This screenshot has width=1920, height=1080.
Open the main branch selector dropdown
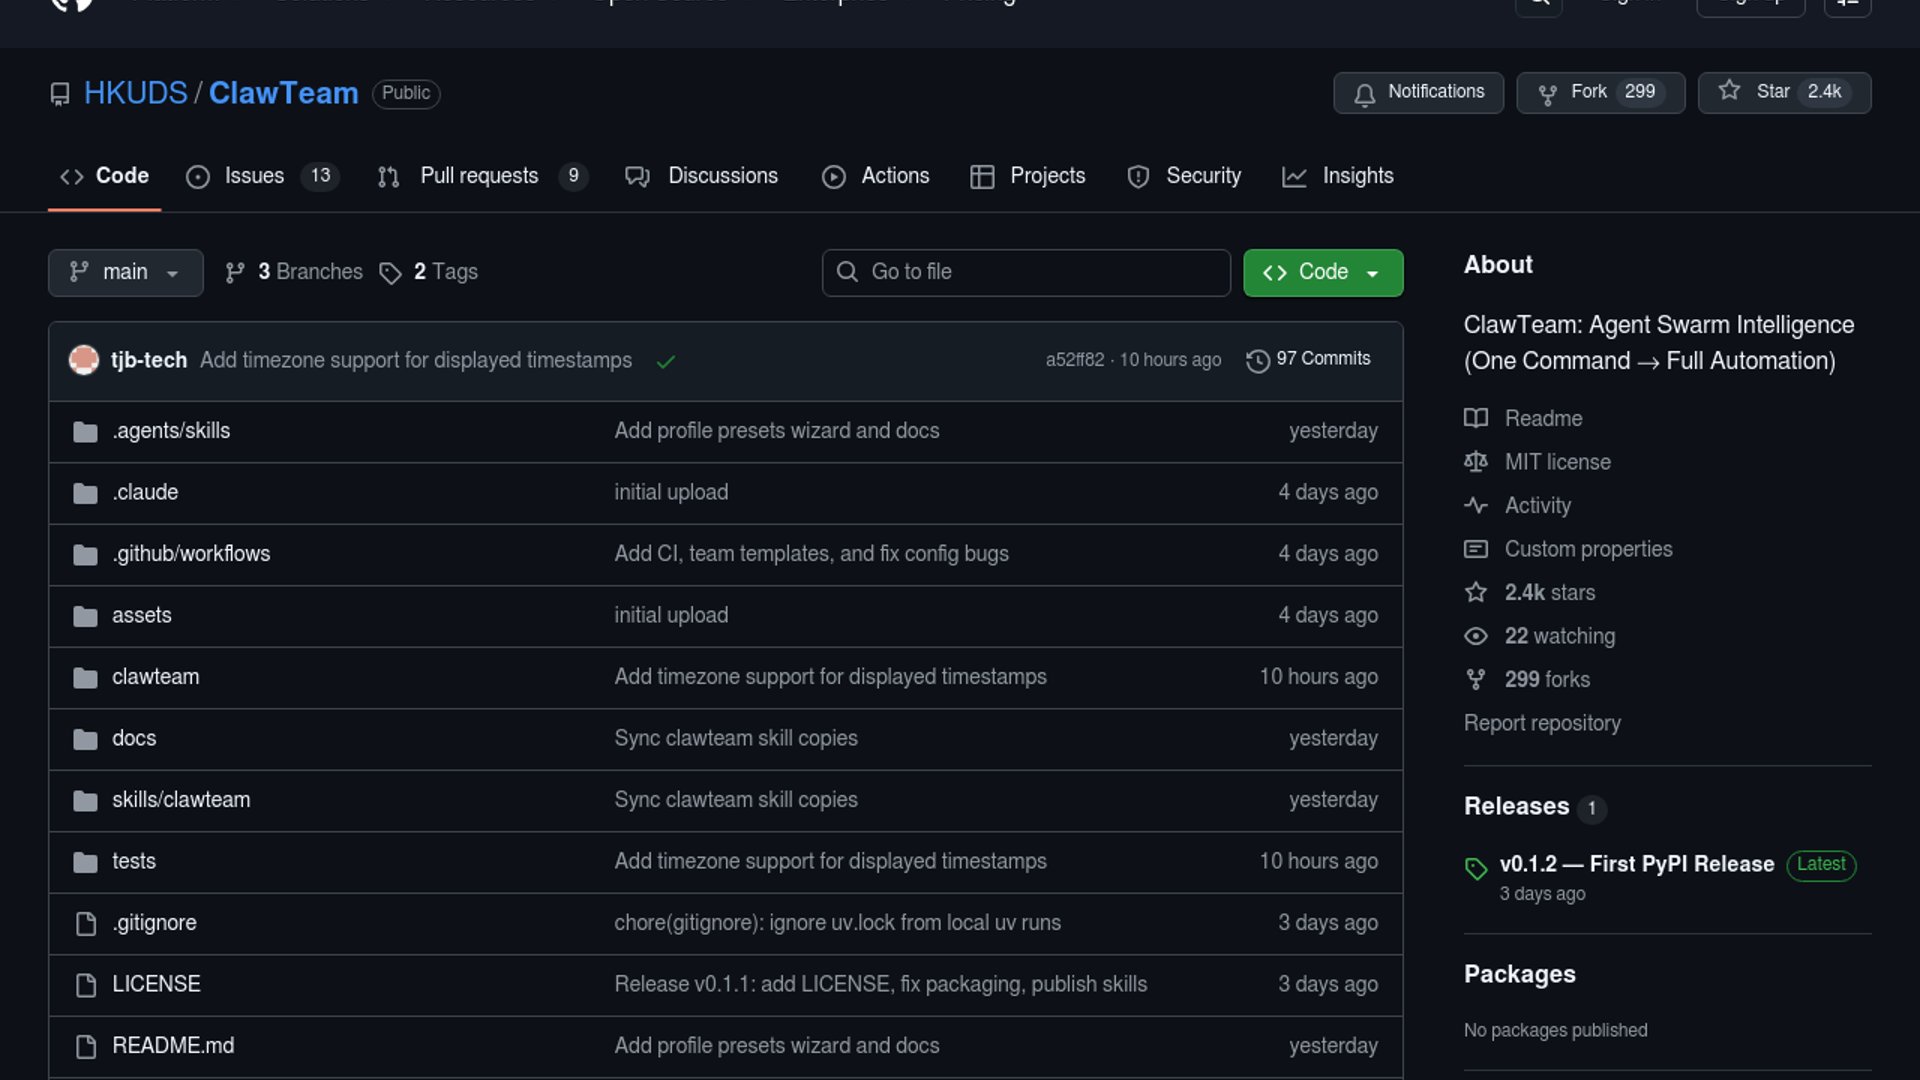125,272
